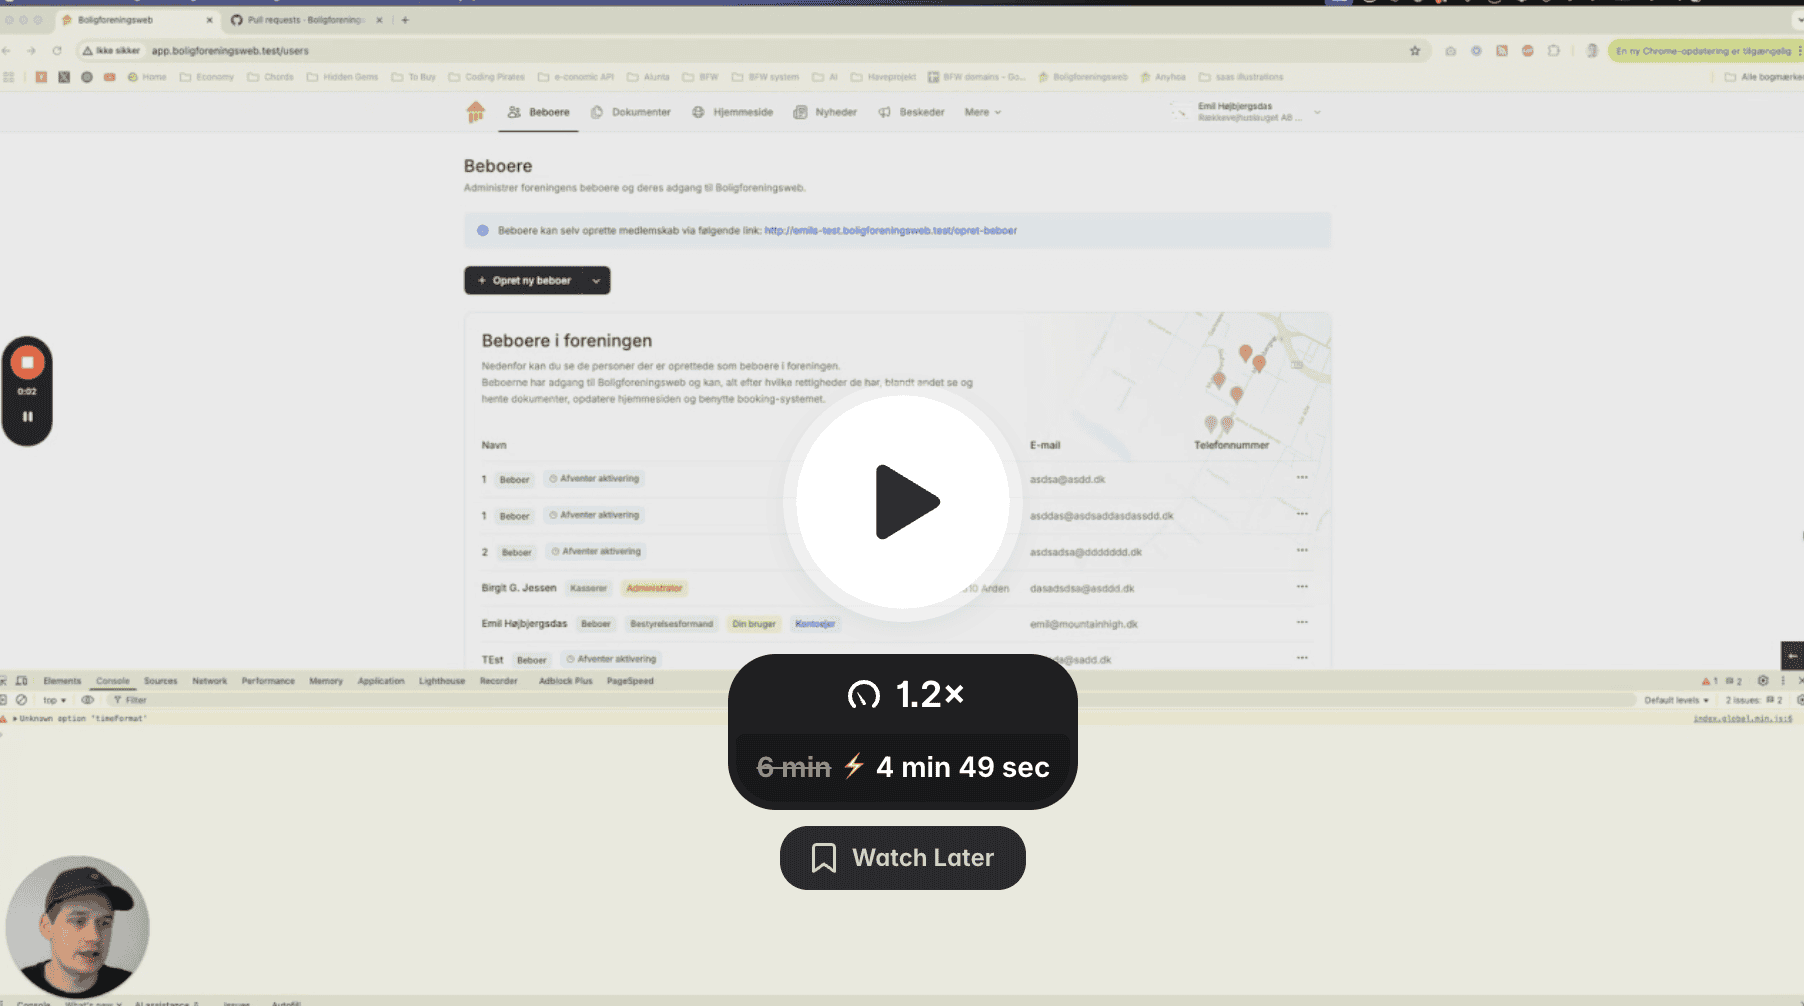1804x1006 pixels.
Task: Play the video with the center play button
Action: point(903,501)
